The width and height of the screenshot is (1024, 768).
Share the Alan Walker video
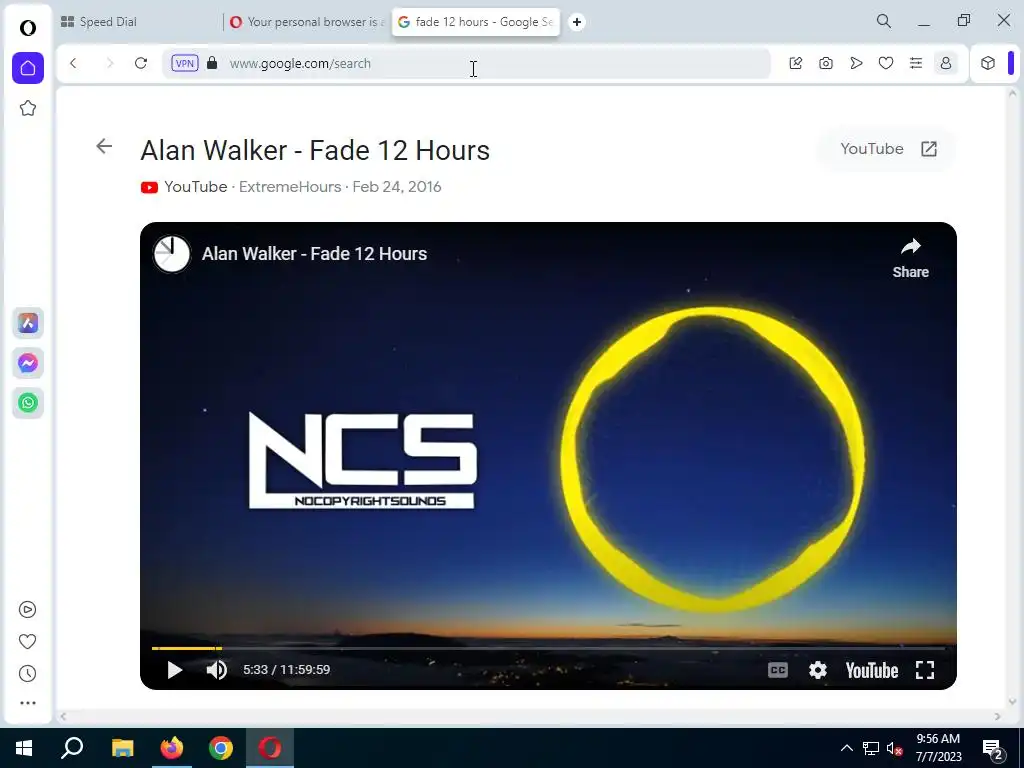click(910, 258)
